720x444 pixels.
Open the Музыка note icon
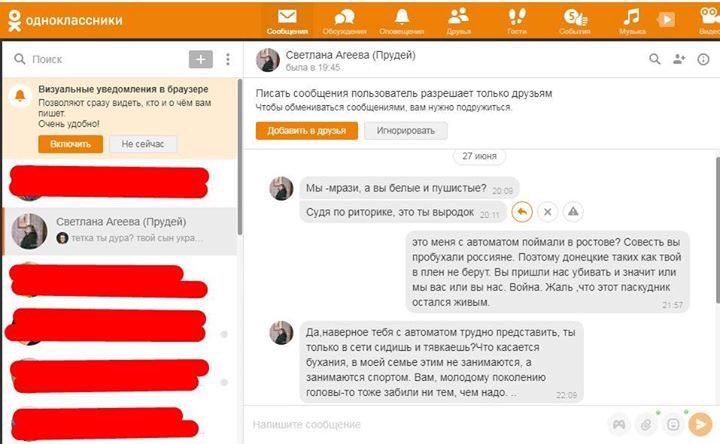[631, 20]
